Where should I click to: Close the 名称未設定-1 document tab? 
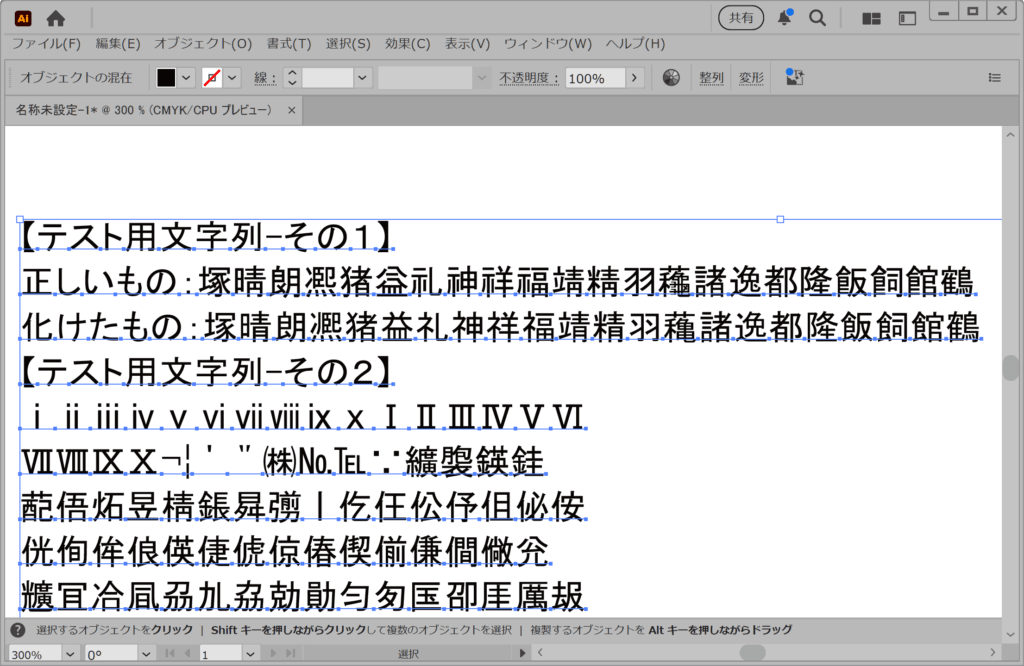coord(291,110)
